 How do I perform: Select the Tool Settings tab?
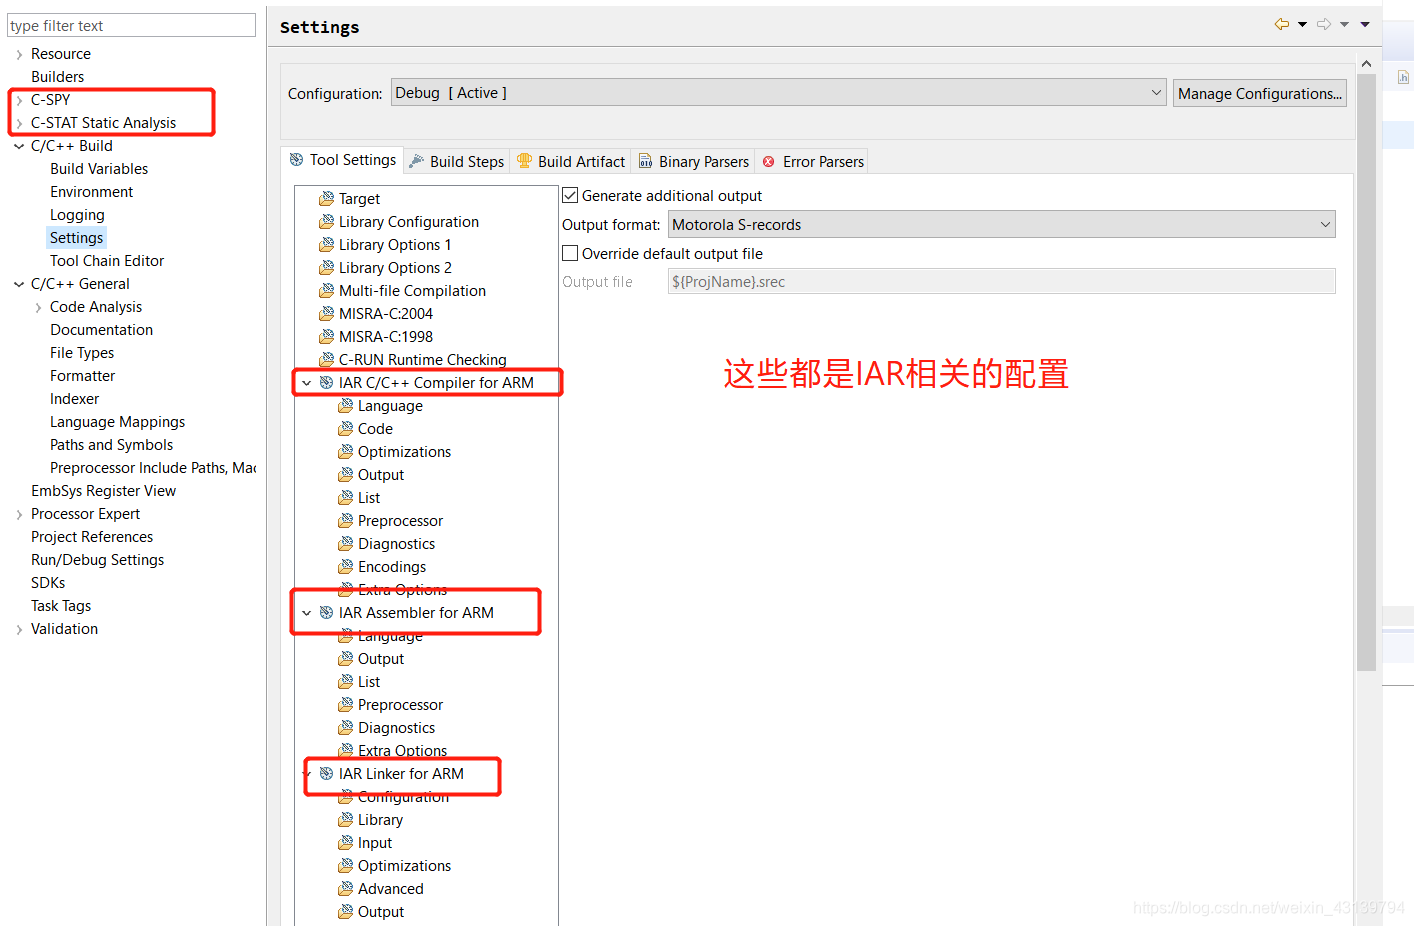coord(343,160)
